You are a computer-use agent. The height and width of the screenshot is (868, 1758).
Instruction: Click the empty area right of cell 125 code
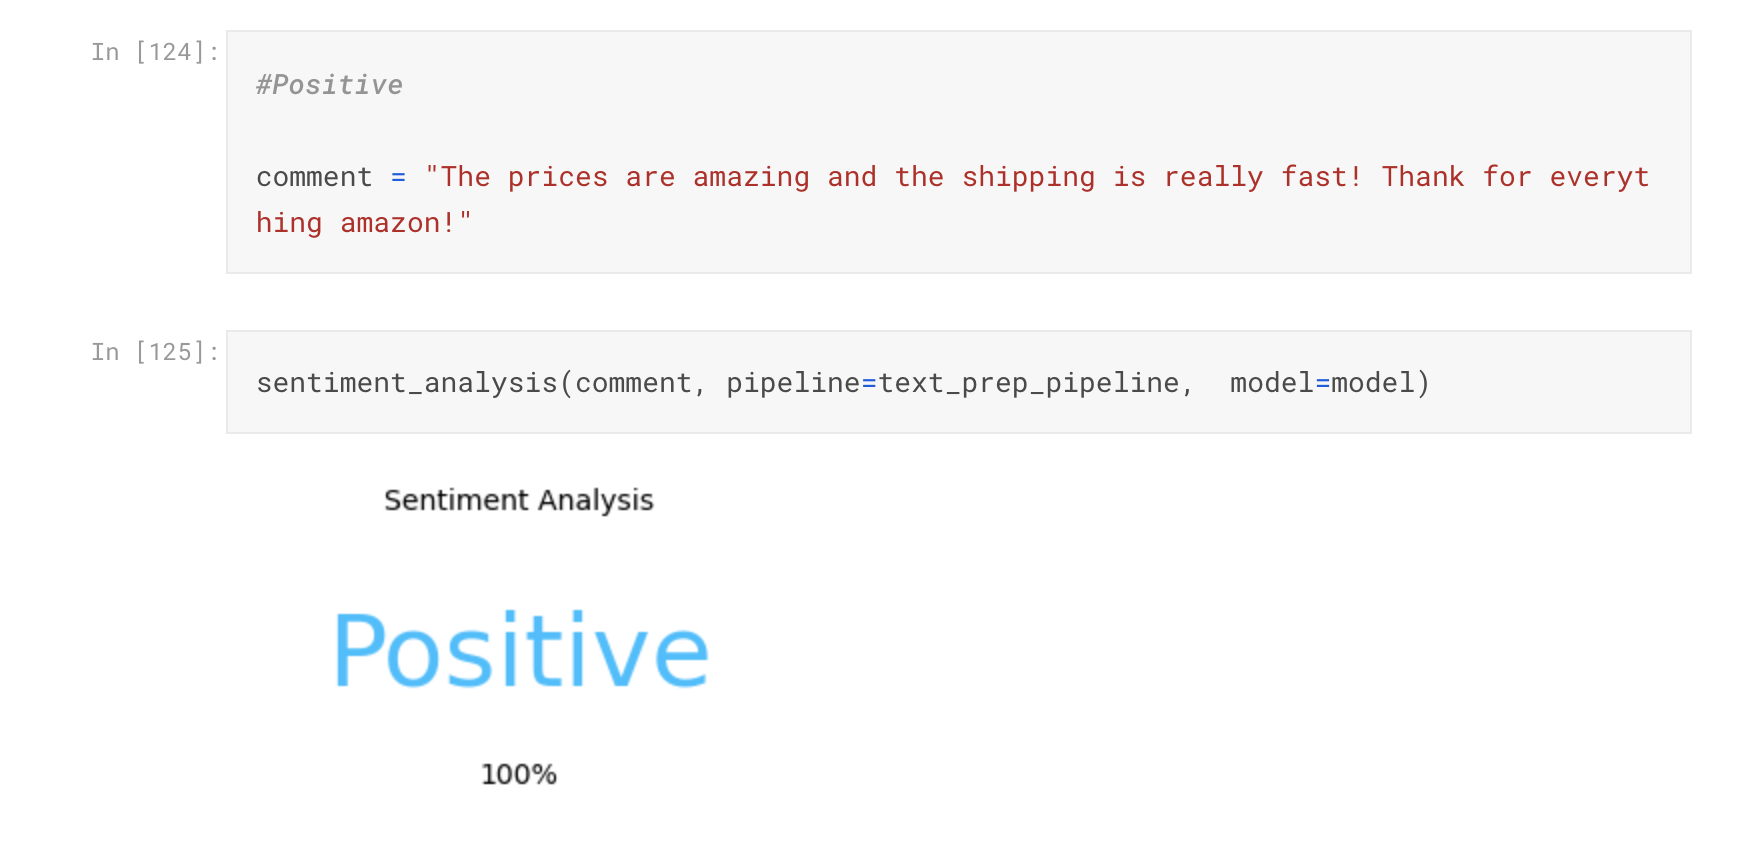tap(1560, 383)
